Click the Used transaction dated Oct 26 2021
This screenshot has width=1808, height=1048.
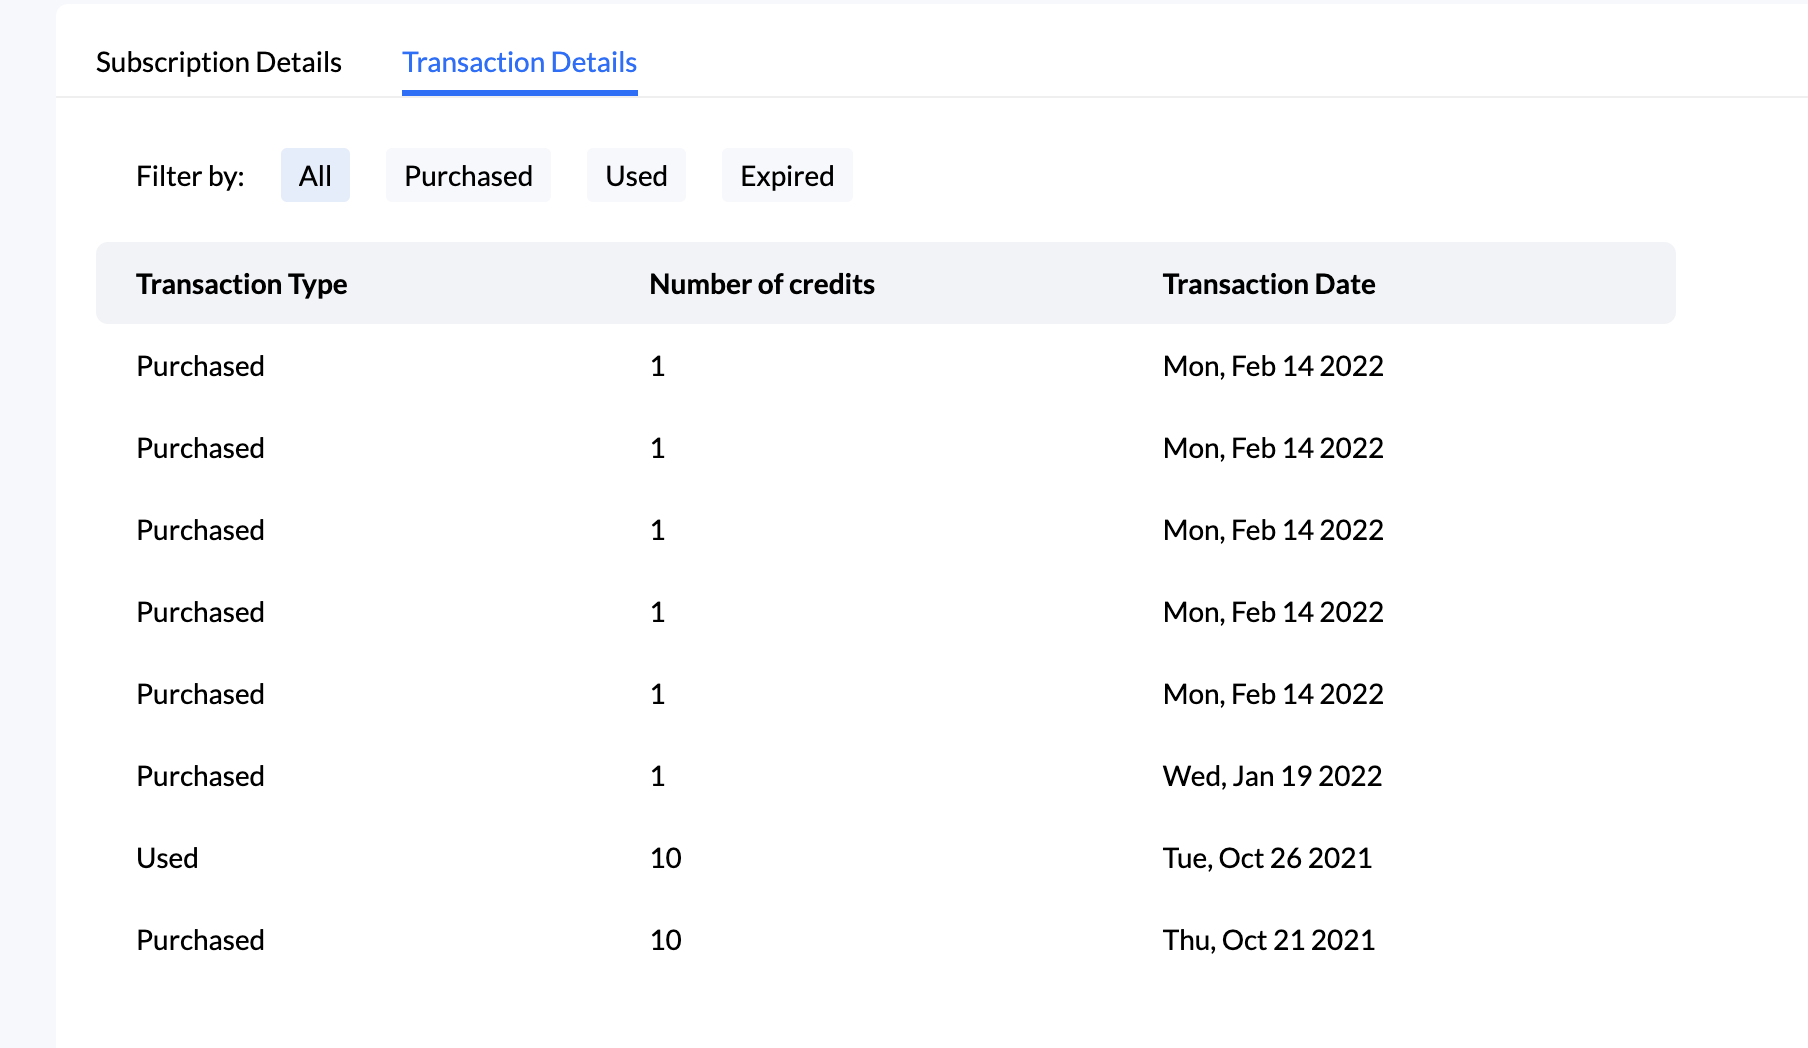point(167,857)
